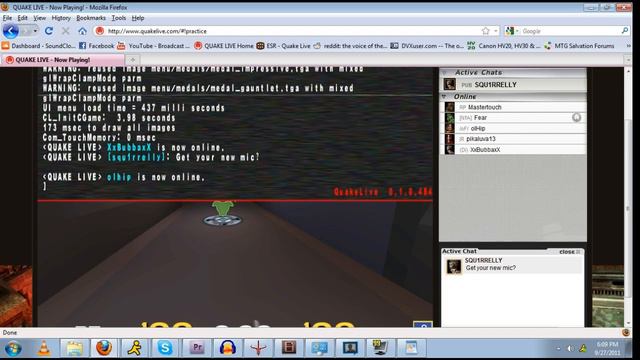Open the YouTube - Broadcast bookmark
The image size is (640, 360).
point(153,46)
